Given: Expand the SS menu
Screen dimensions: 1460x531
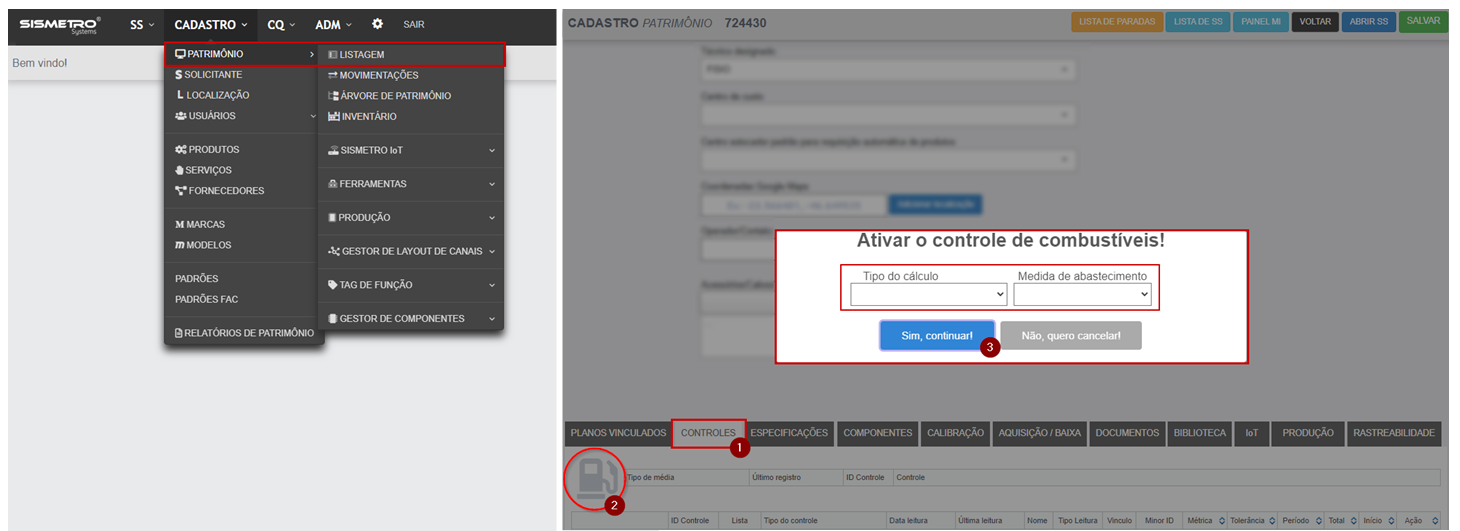Looking at the screenshot, I should point(142,24).
